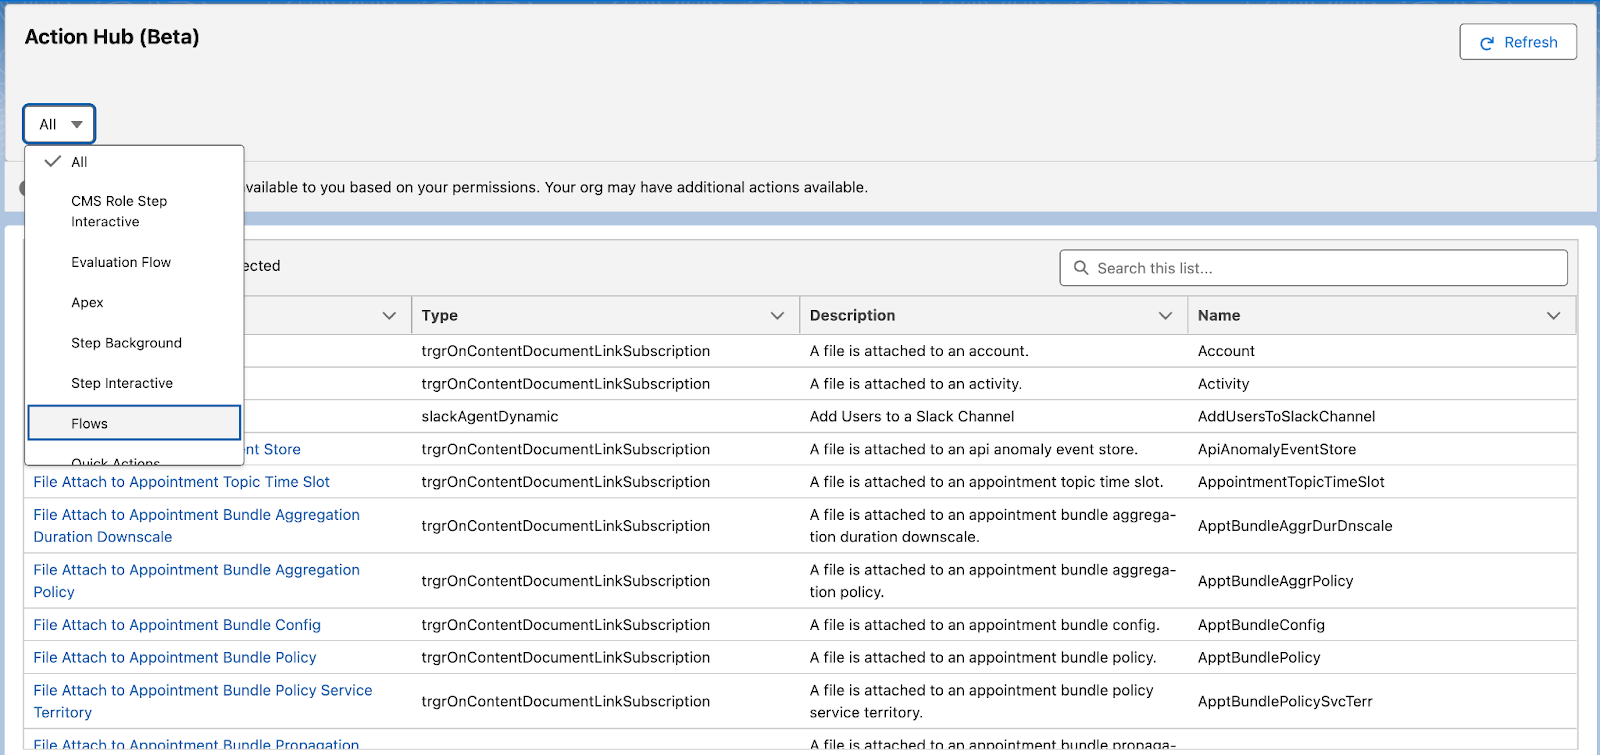Choose Flows in the dropdown list
Image resolution: width=1600 pixels, height=755 pixels.
90,423
